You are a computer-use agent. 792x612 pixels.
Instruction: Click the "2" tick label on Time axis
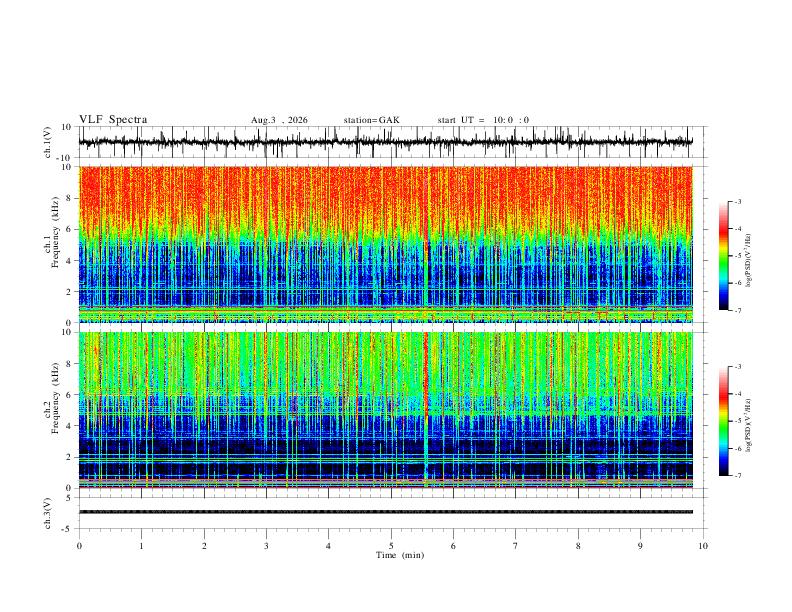click(x=204, y=546)
